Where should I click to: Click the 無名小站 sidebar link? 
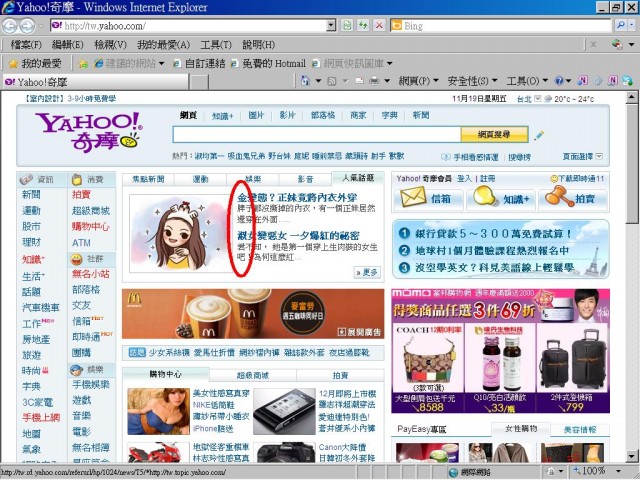click(x=91, y=274)
